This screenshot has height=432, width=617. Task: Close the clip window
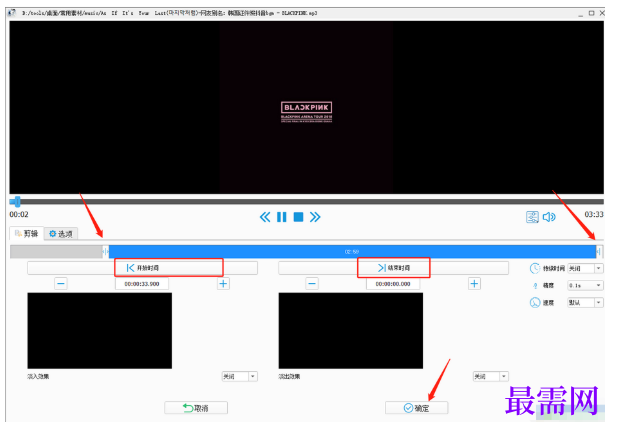(x=602, y=13)
